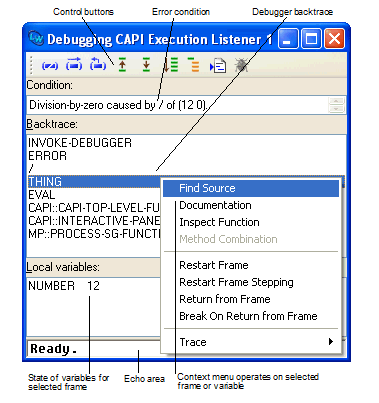Click the first blue parenthesized toolbar icon
Image resolution: width=379 pixels, height=403 pixels.
click(x=50, y=65)
